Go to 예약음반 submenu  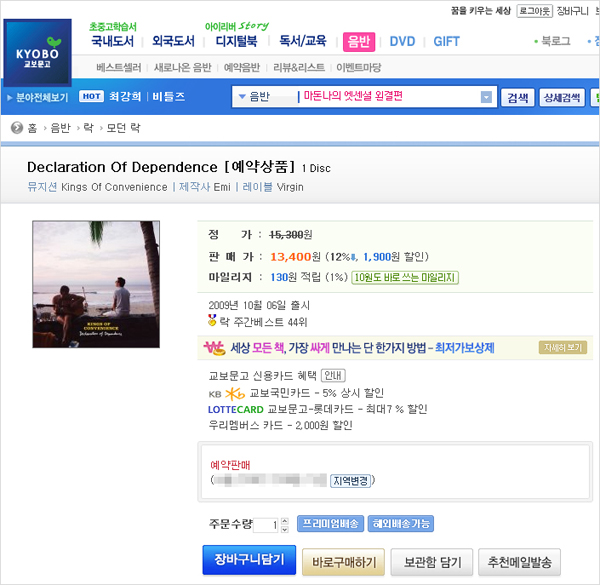pyautogui.click(x=242, y=68)
